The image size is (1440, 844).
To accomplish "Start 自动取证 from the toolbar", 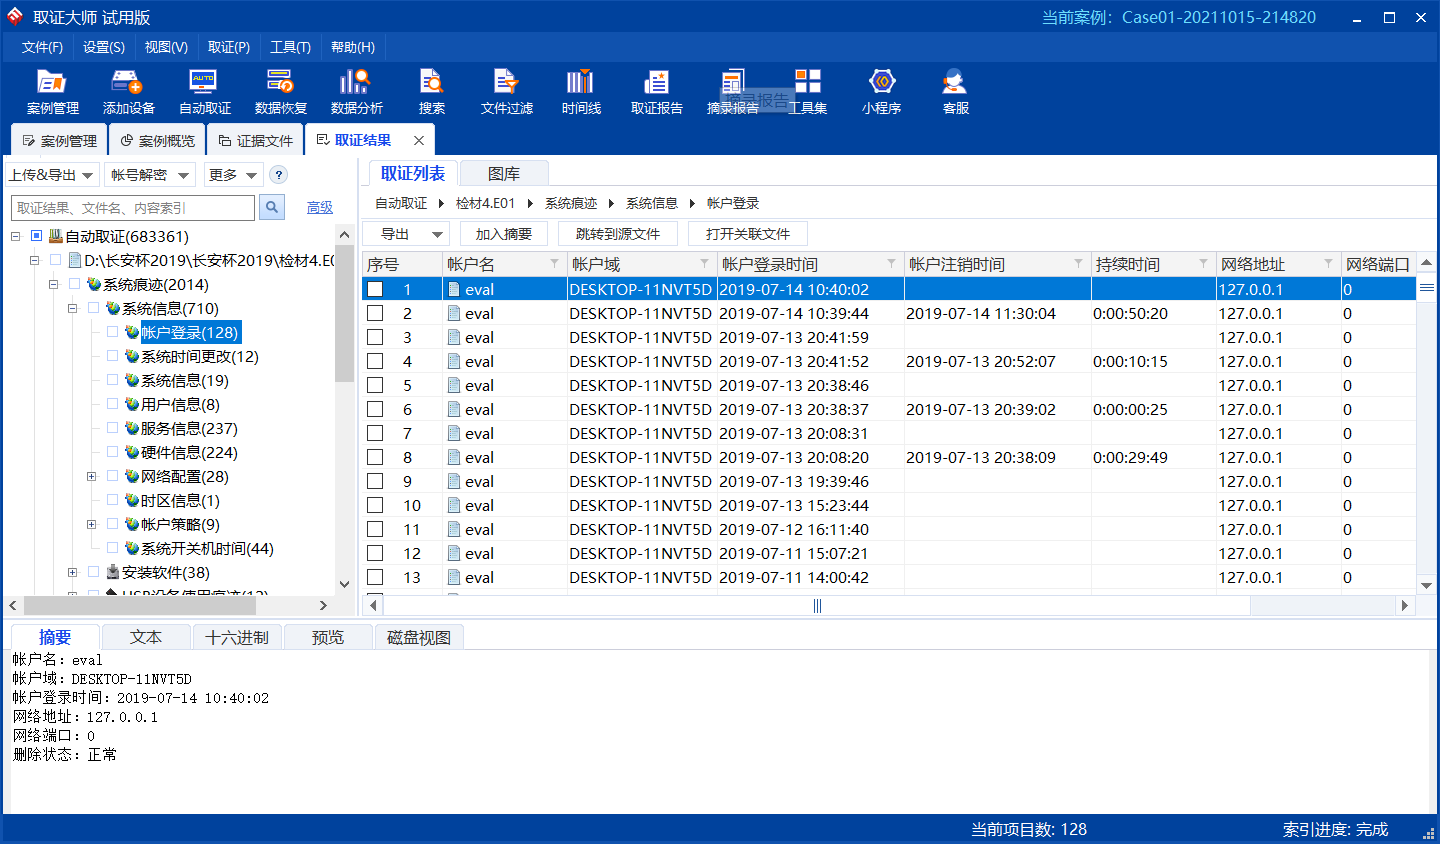I will point(204,92).
